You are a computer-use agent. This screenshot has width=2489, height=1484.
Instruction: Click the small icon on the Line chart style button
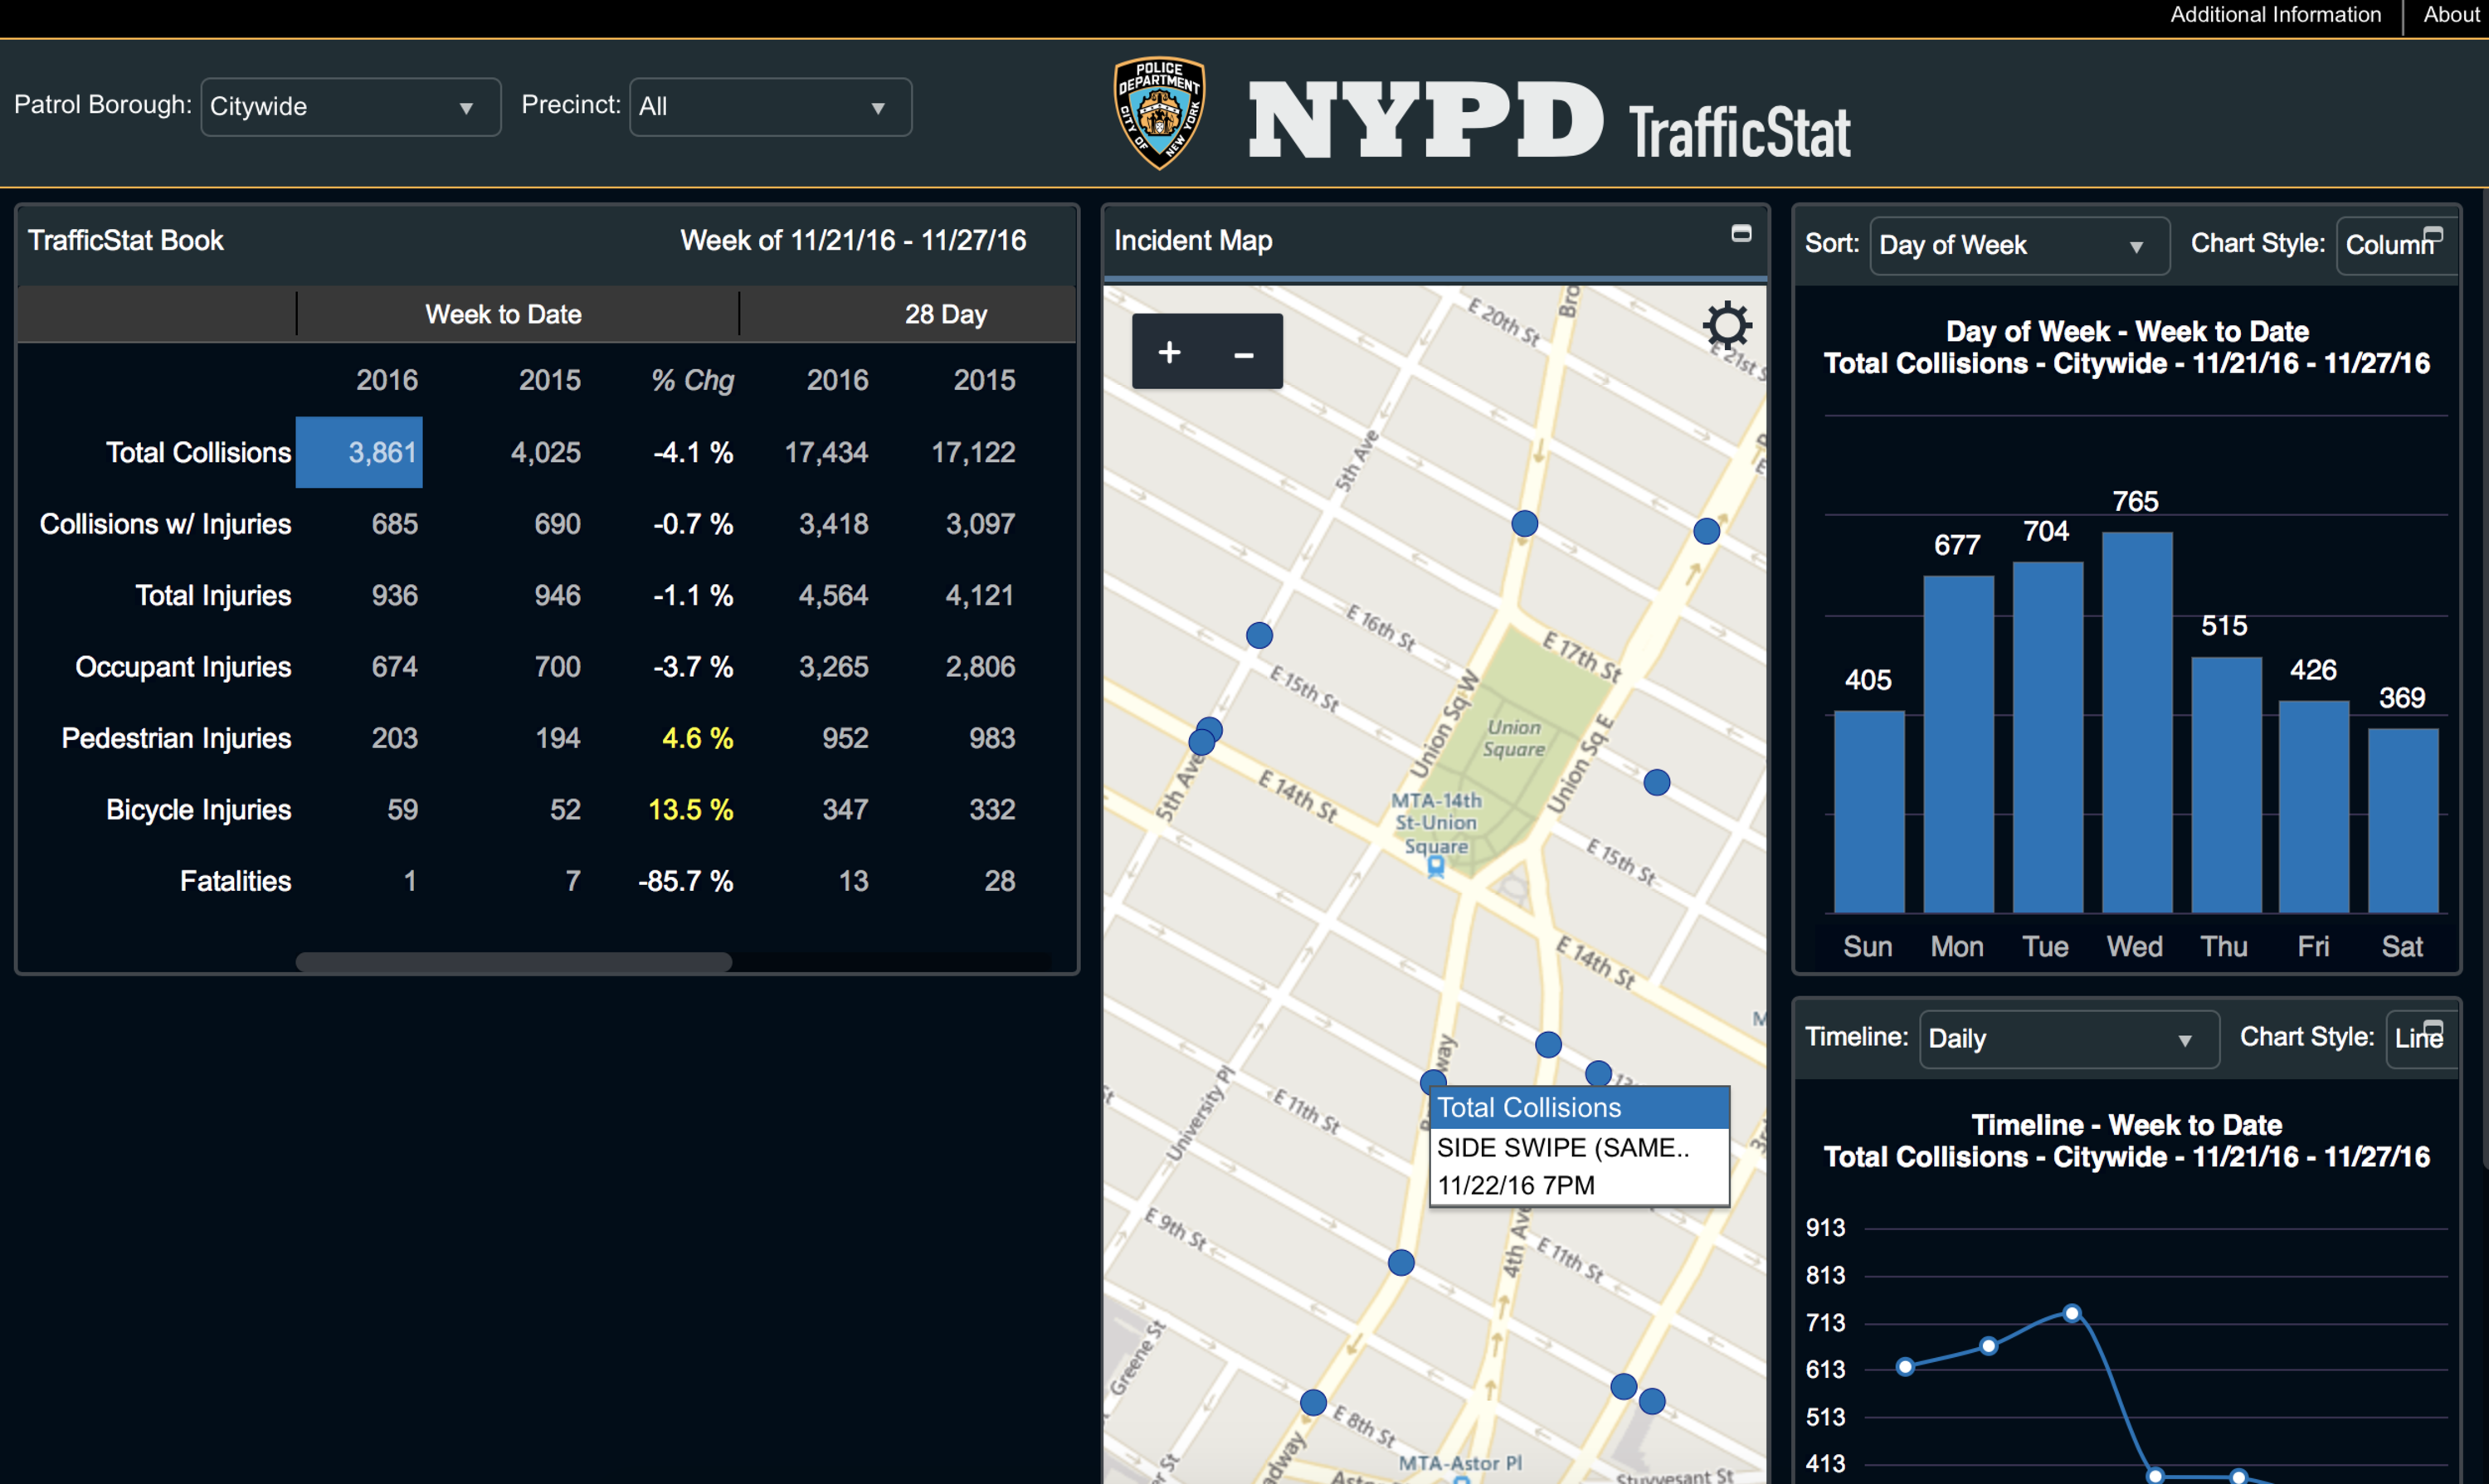(x=2434, y=1026)
